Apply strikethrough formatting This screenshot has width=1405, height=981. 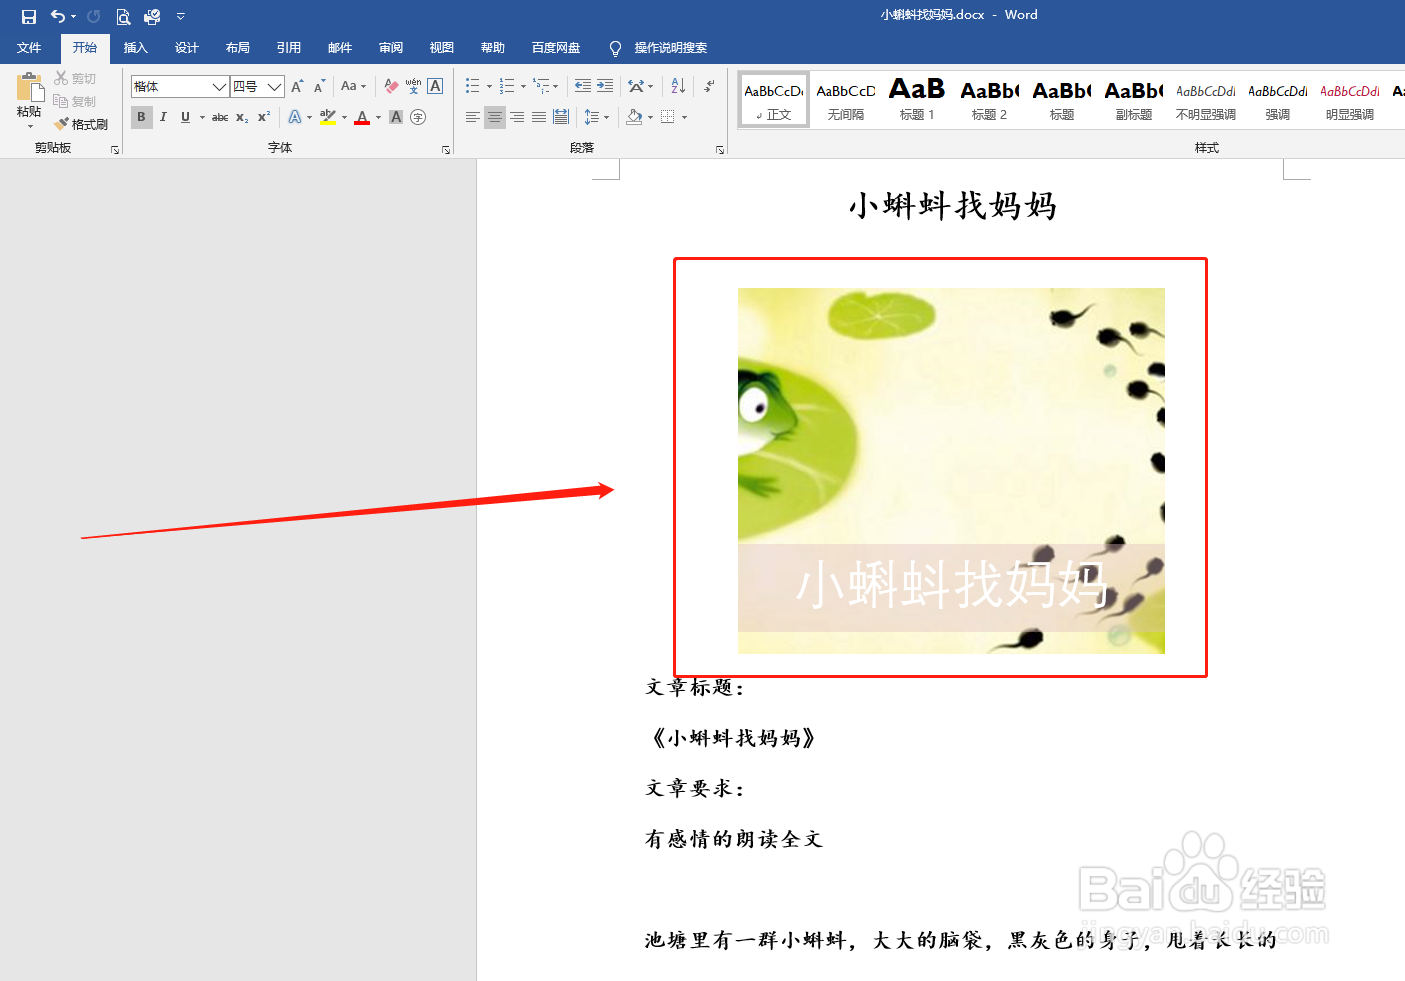pyautogui.click(x=219, y=117)
